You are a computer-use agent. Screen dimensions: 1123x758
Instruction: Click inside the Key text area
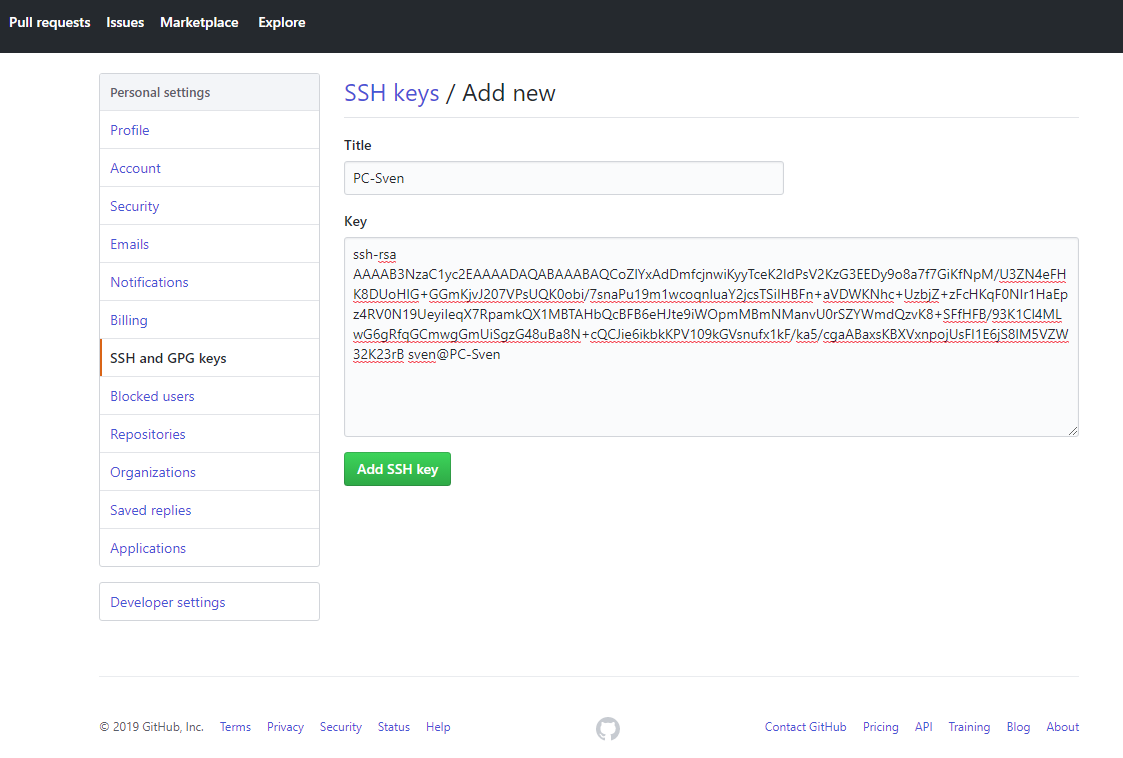coord(711,337)
